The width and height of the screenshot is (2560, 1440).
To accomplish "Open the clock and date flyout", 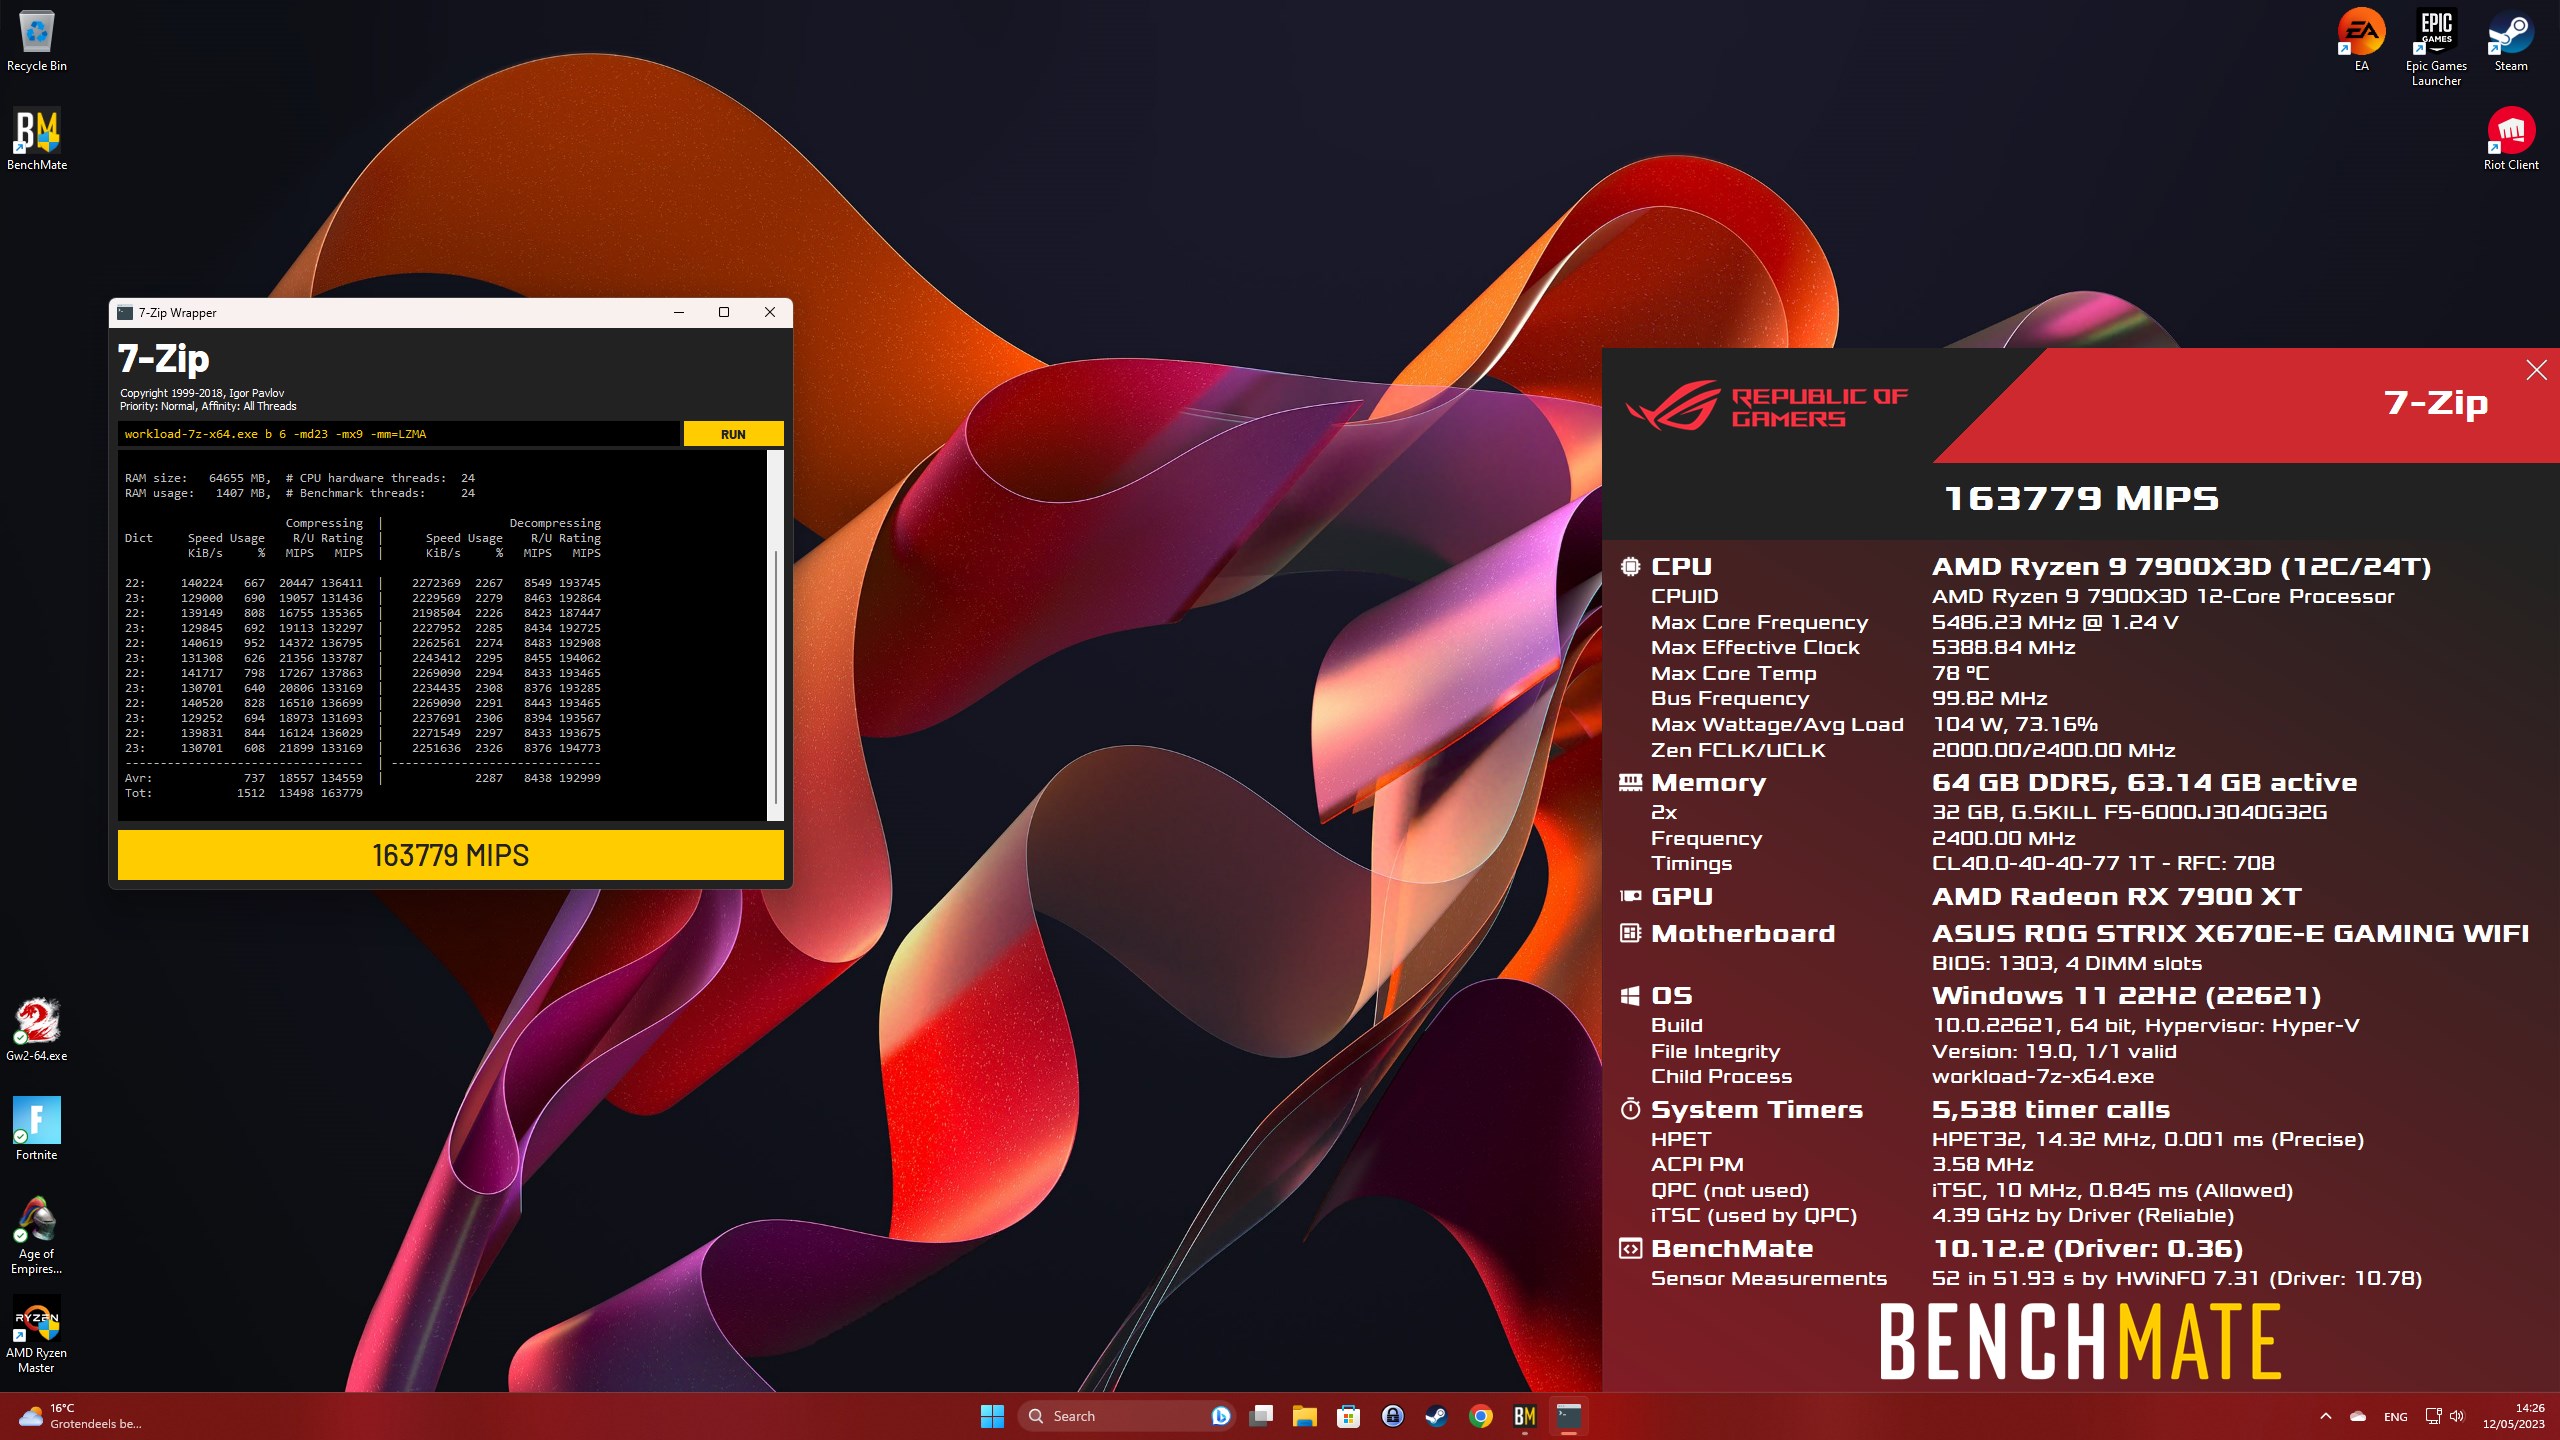I will pos(2514,1416).
